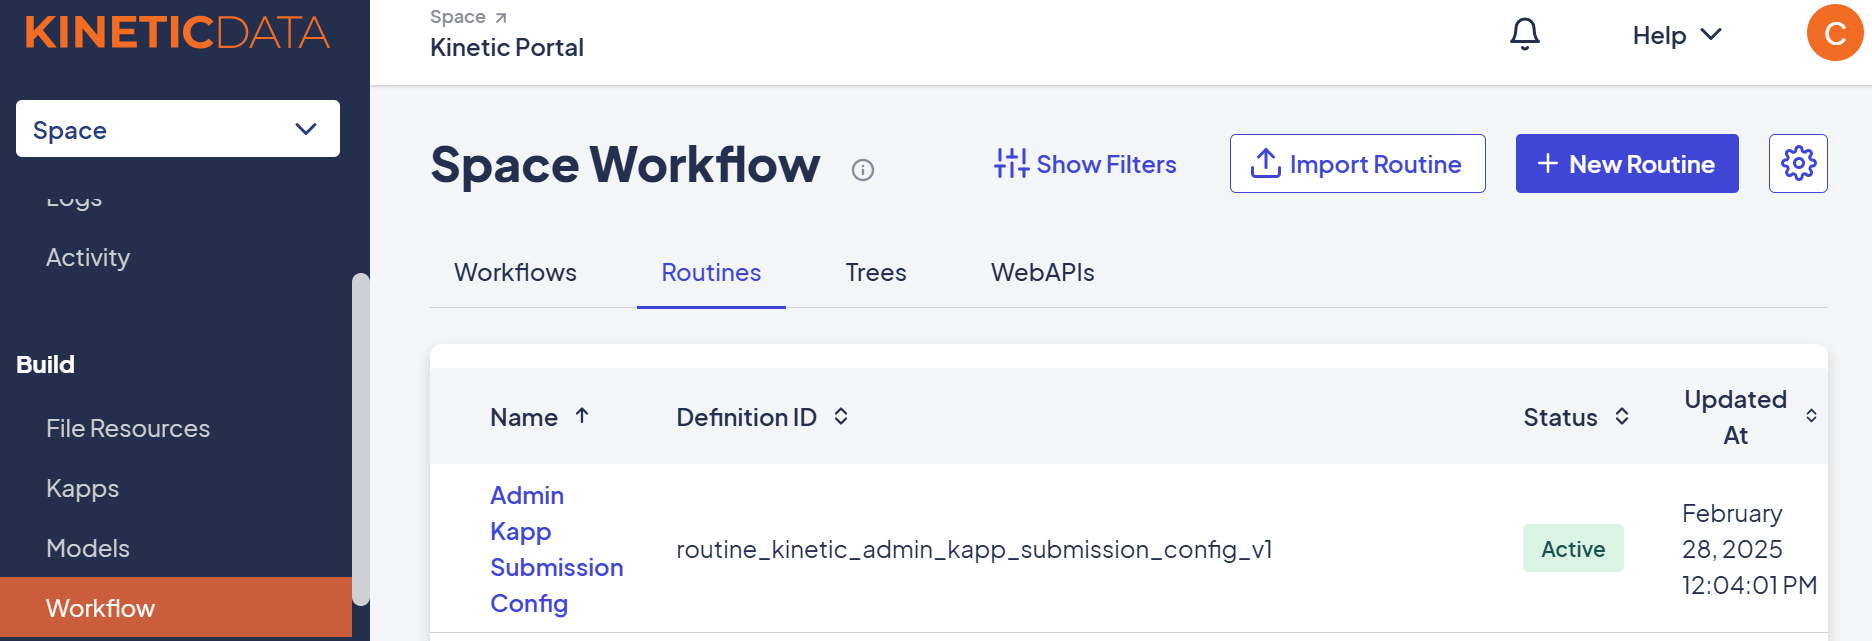Image resolution: width=1872 pixels, height=641 pixels.
Task: Click the user avatar circle C
Action: [x=1835, y=33]
